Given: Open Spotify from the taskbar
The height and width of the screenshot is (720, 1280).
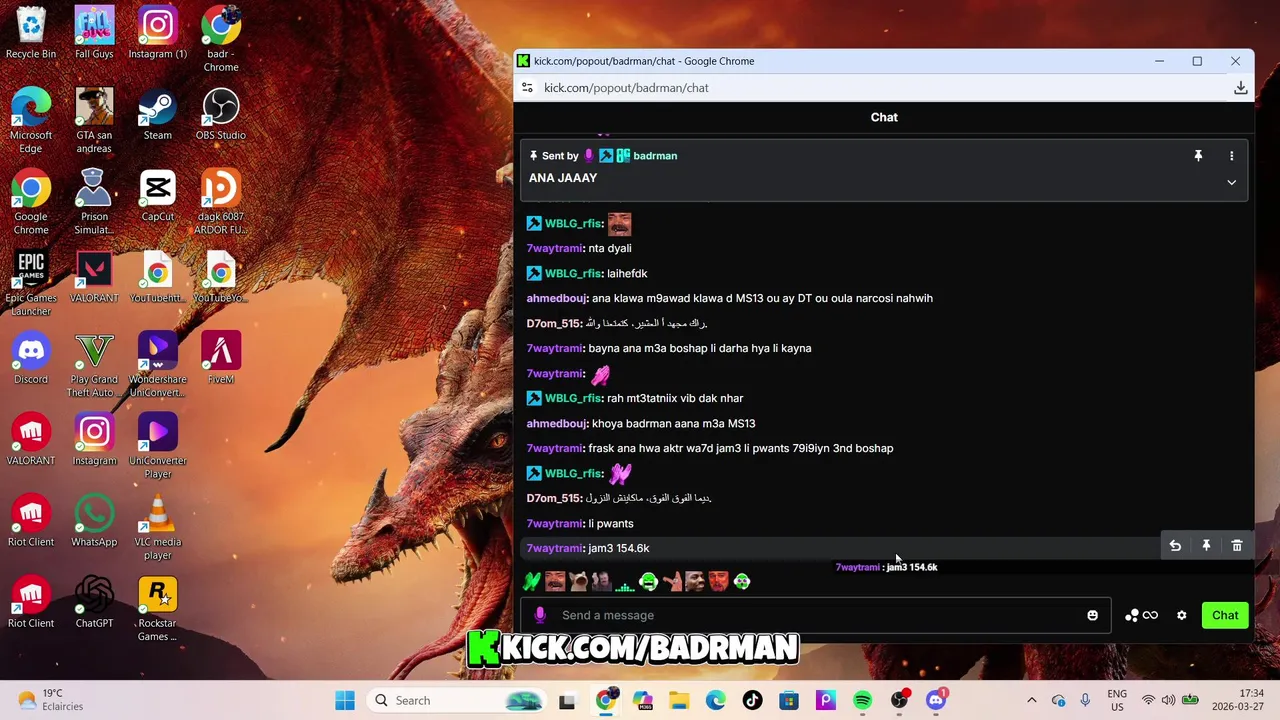Looking at the screenshot, I should click(862, 701).
